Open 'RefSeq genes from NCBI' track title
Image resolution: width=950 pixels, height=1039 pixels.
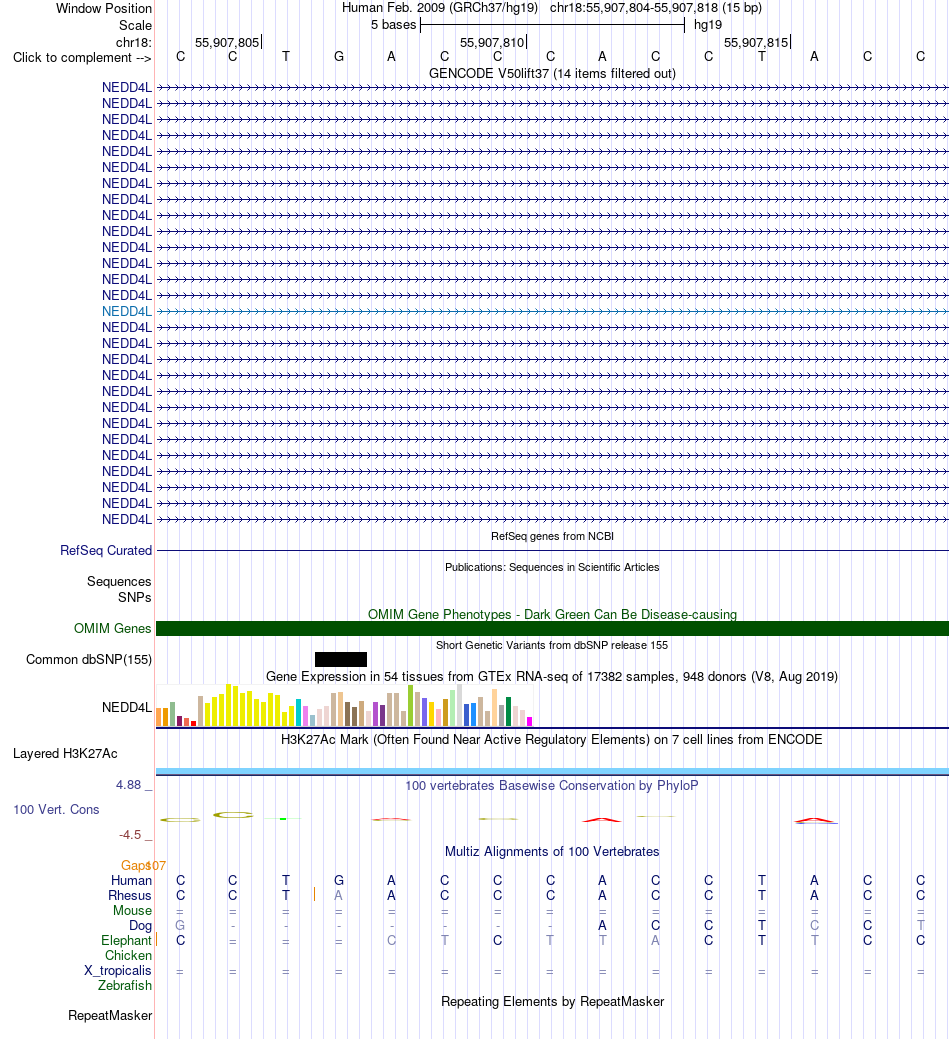tap(552, 536)
